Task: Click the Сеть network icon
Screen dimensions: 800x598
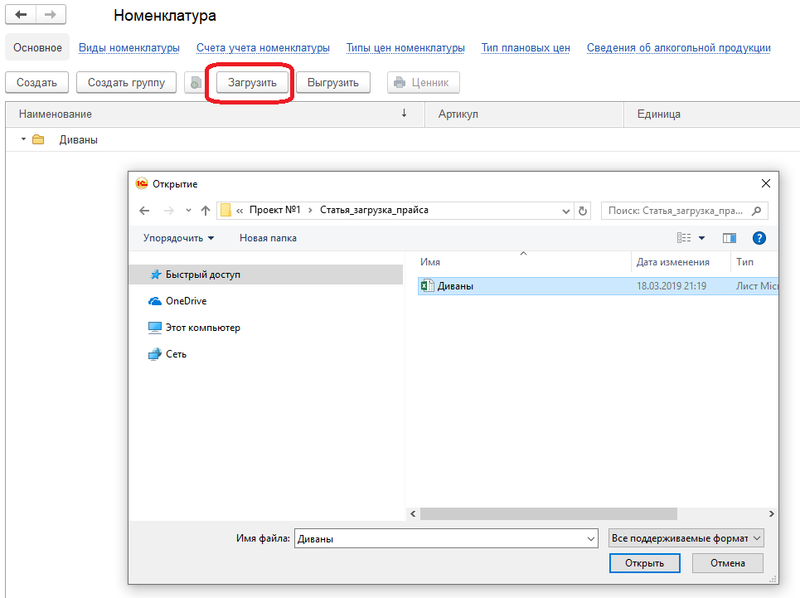Action: pos(155,354)
